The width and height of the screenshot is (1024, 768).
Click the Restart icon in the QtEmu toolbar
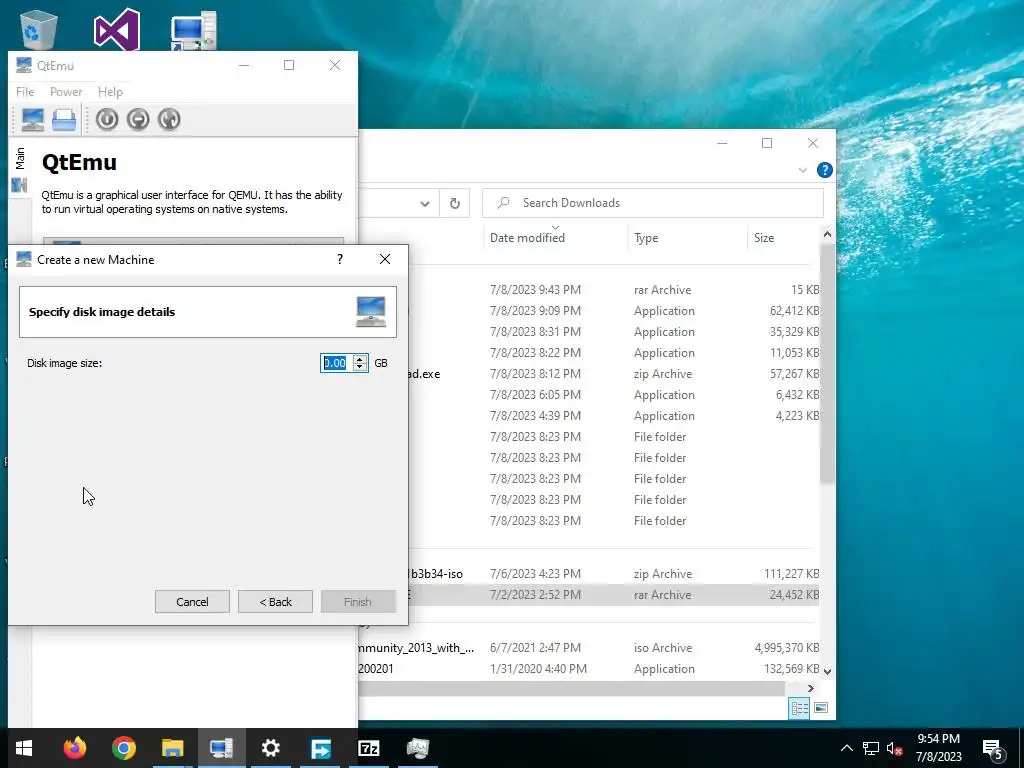168,120
